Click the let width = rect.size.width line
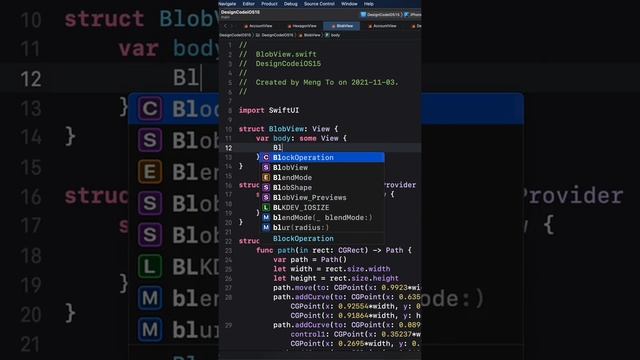The height and width of the screenshot is (360, 640). click(x=331, y=269)
